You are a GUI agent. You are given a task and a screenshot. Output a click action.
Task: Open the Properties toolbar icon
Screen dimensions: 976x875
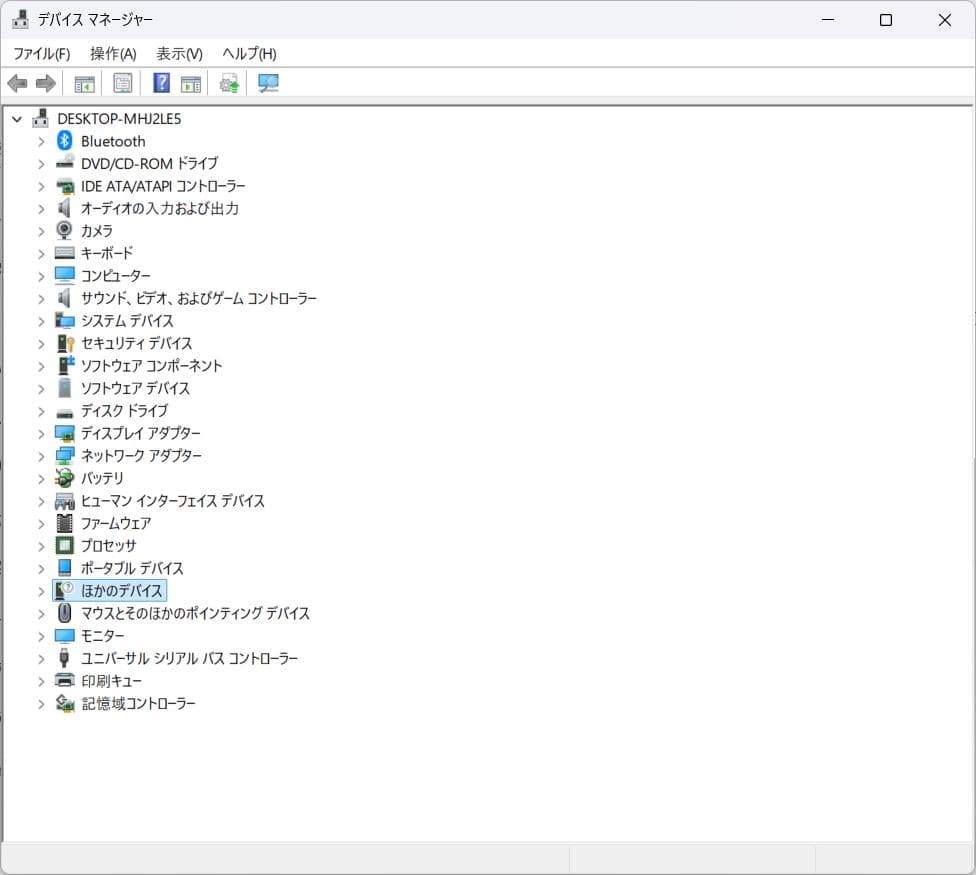[122, 82]
